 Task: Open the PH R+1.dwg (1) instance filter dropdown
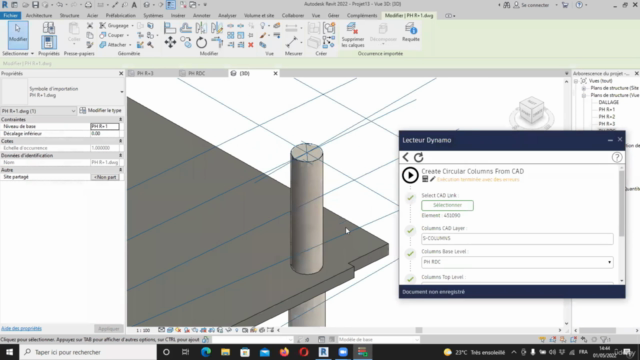pyautogui.click(x=73, y=111)
